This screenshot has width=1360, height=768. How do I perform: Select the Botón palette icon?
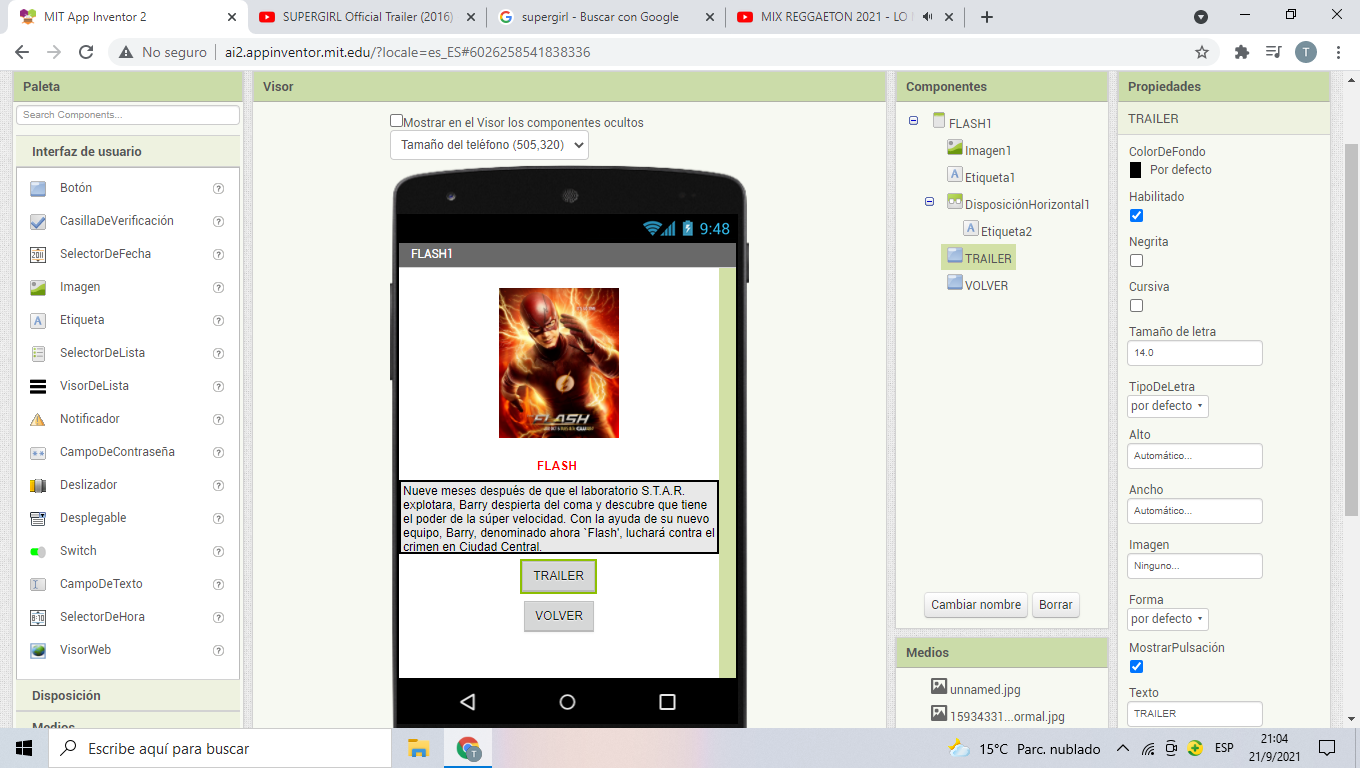(x=38, y=188)
